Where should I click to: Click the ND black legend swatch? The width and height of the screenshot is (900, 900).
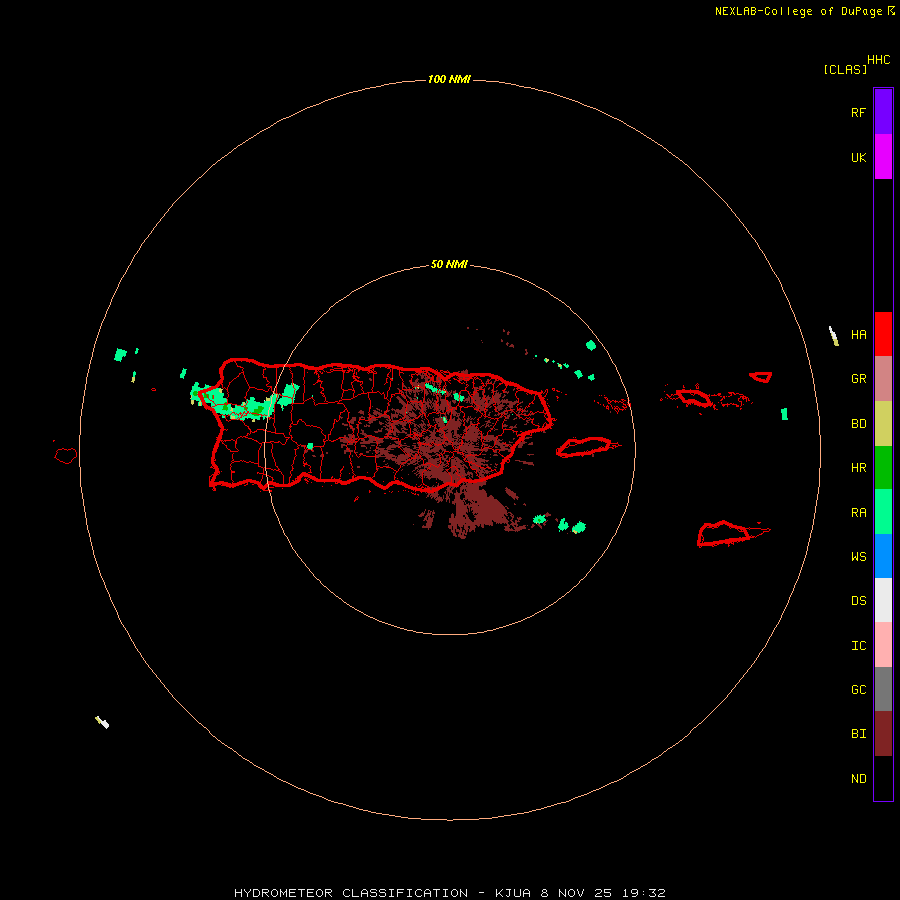tap(883, 778)
